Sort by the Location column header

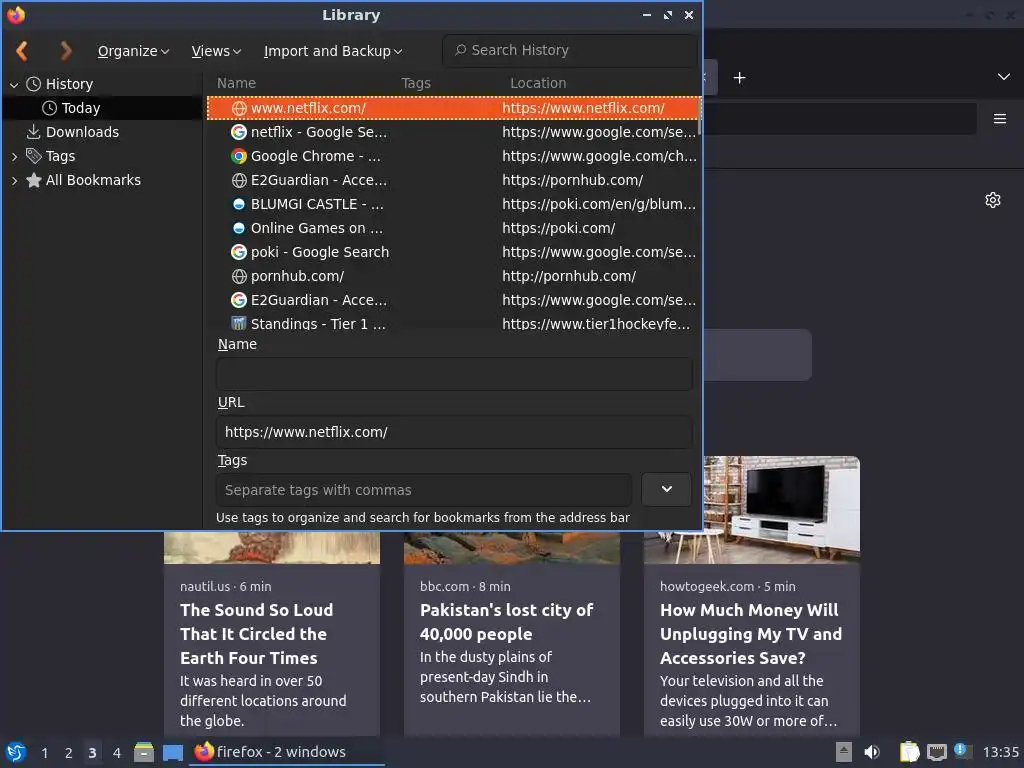538,84
